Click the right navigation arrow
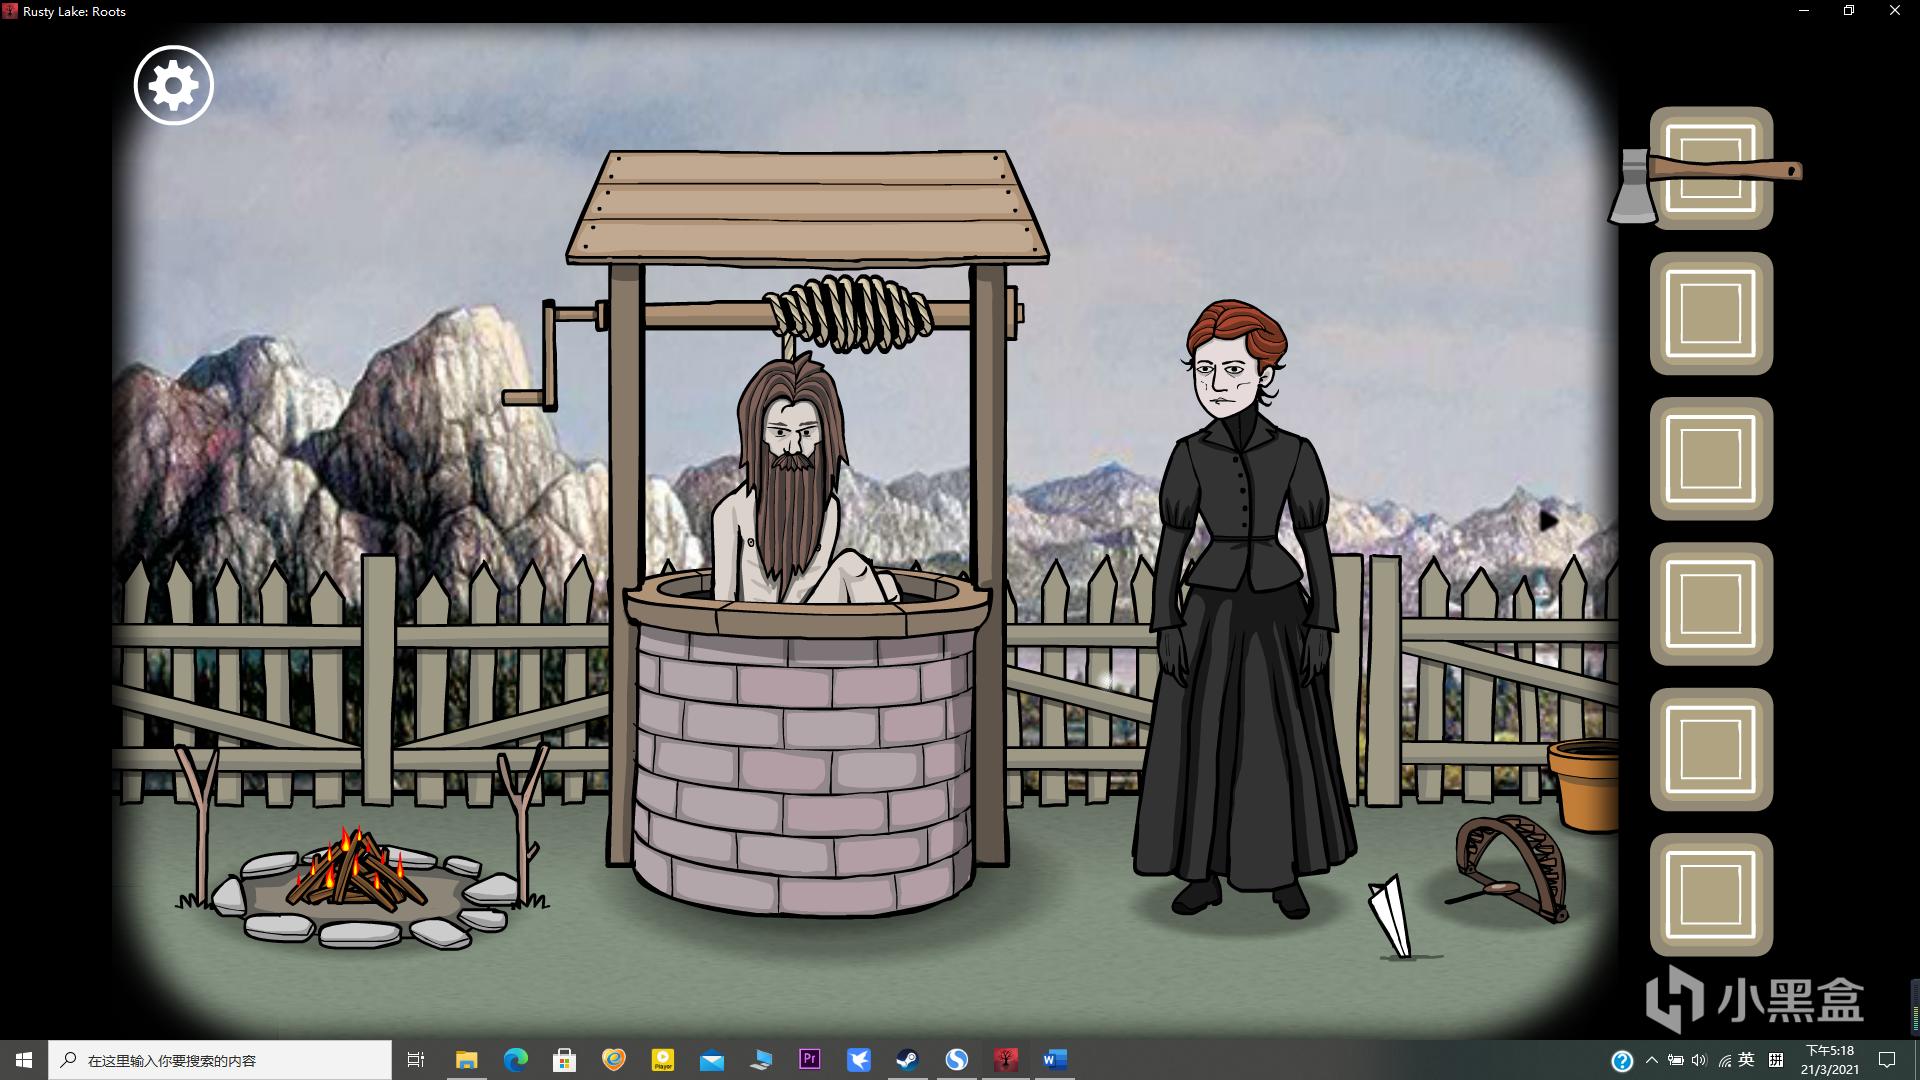1920x1080 pixels. coord(1548,521)
